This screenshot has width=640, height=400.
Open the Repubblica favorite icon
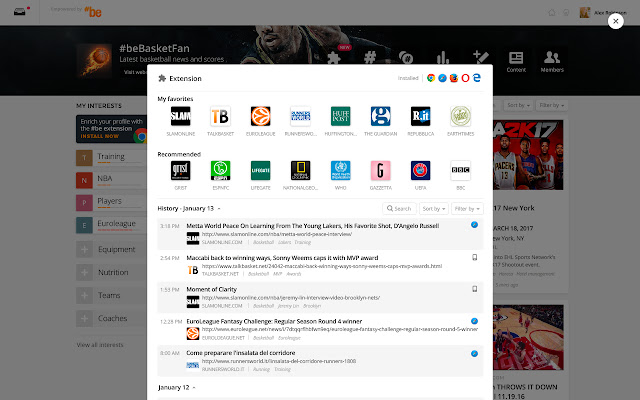point(420,116)
